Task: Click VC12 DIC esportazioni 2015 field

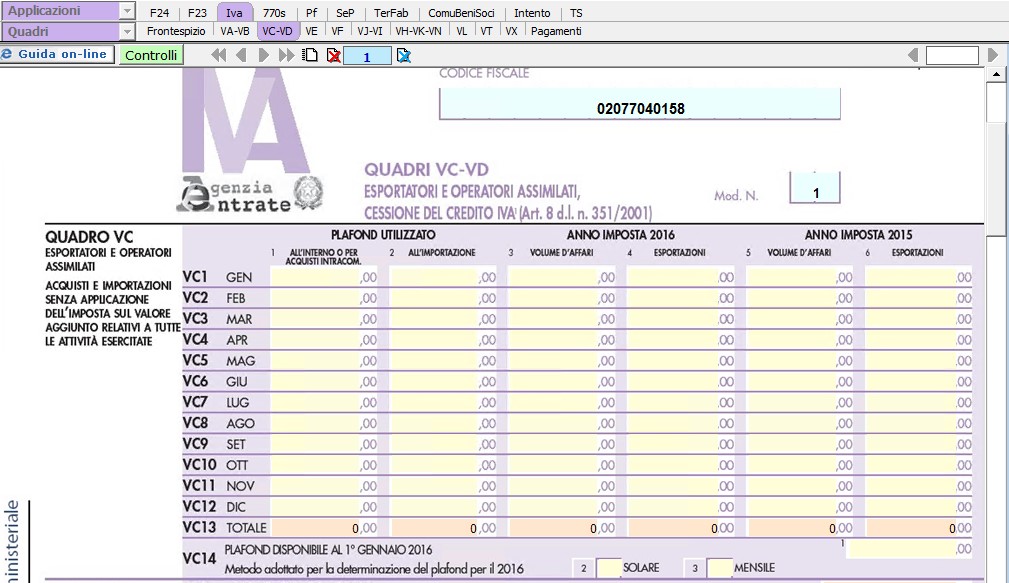Action: [918, 506]
